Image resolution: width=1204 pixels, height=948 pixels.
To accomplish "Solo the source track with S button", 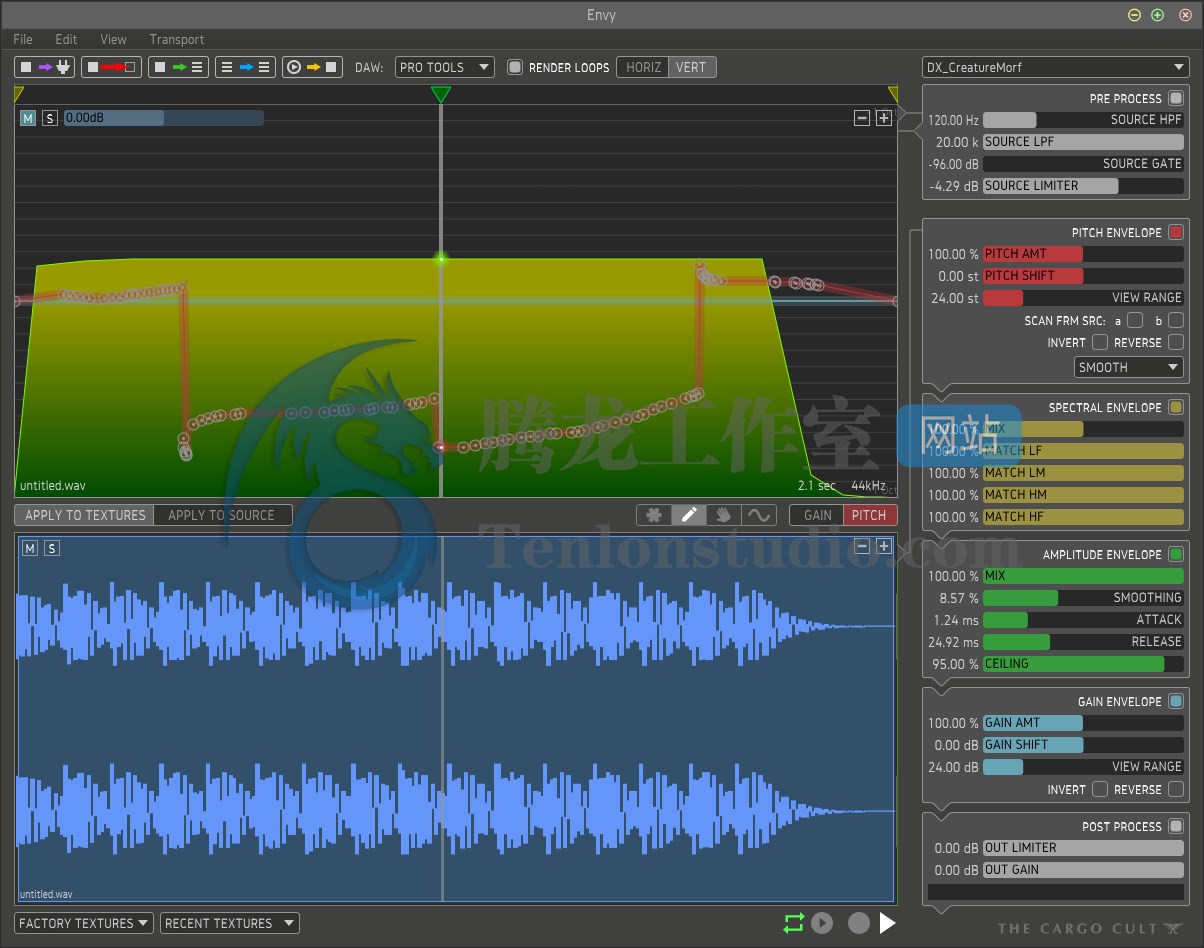I will [51, 118].
